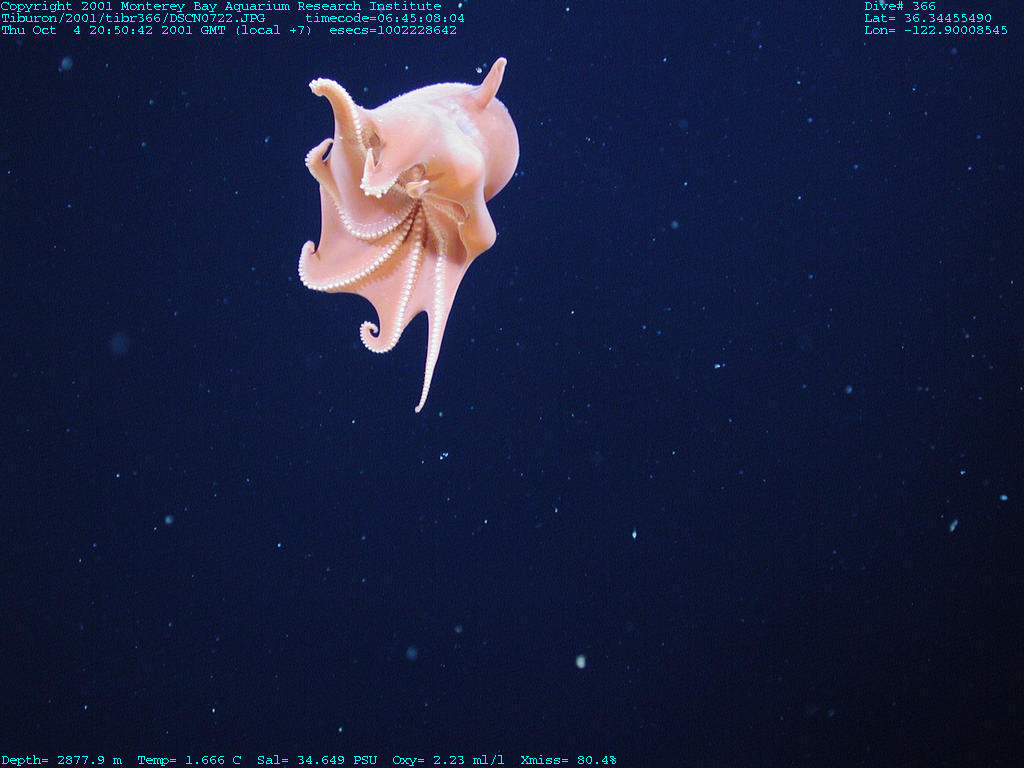
Task: Click the DSCN0722.JPG file path text
Action: coord(133,18)
